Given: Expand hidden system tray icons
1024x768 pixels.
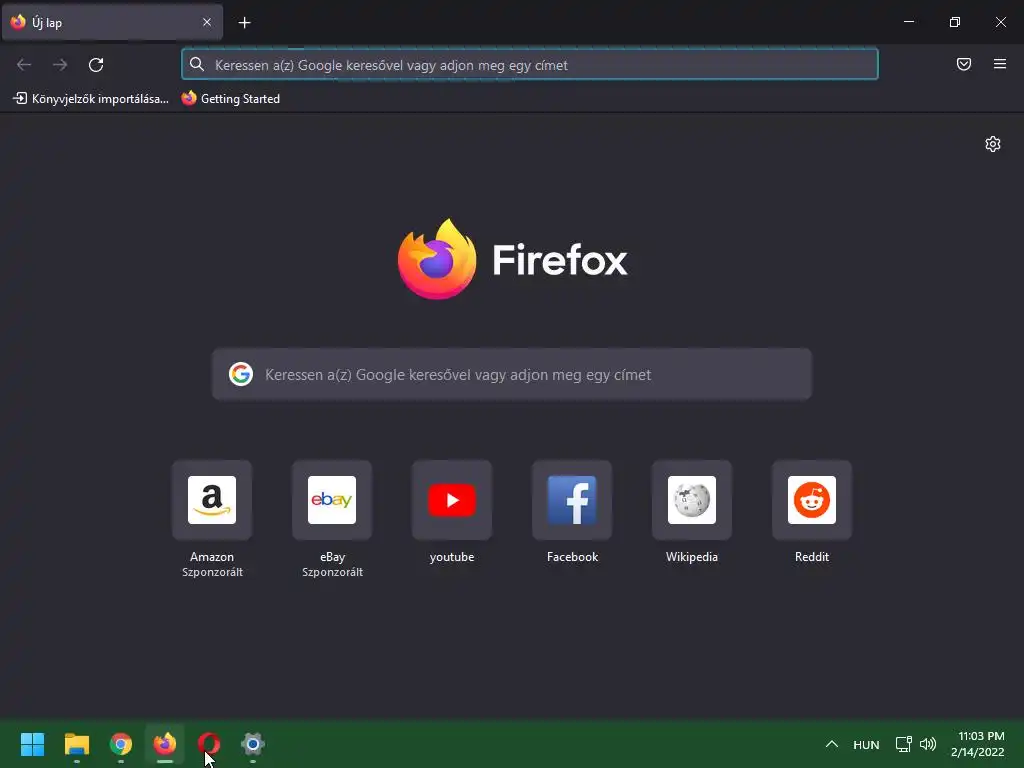Looking at the screenshot, I should (x=831, y=744).
